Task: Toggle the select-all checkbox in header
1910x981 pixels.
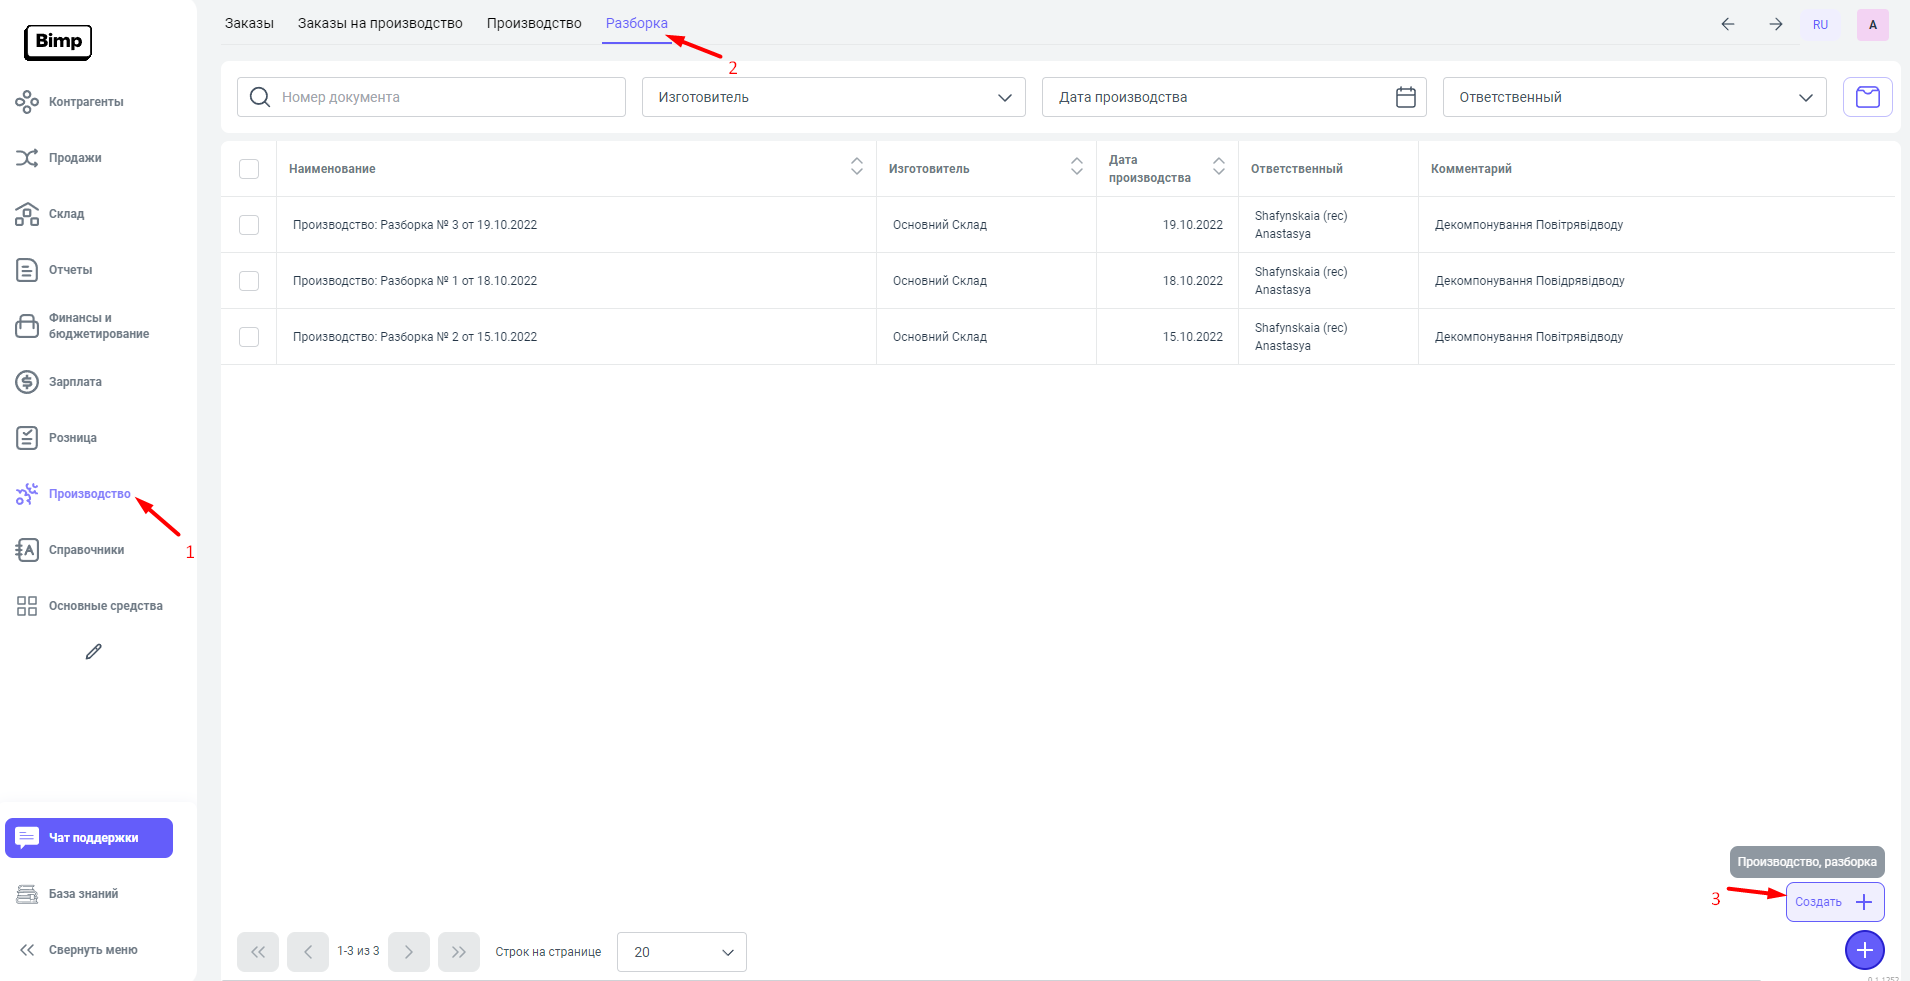Action: (249, 169)
